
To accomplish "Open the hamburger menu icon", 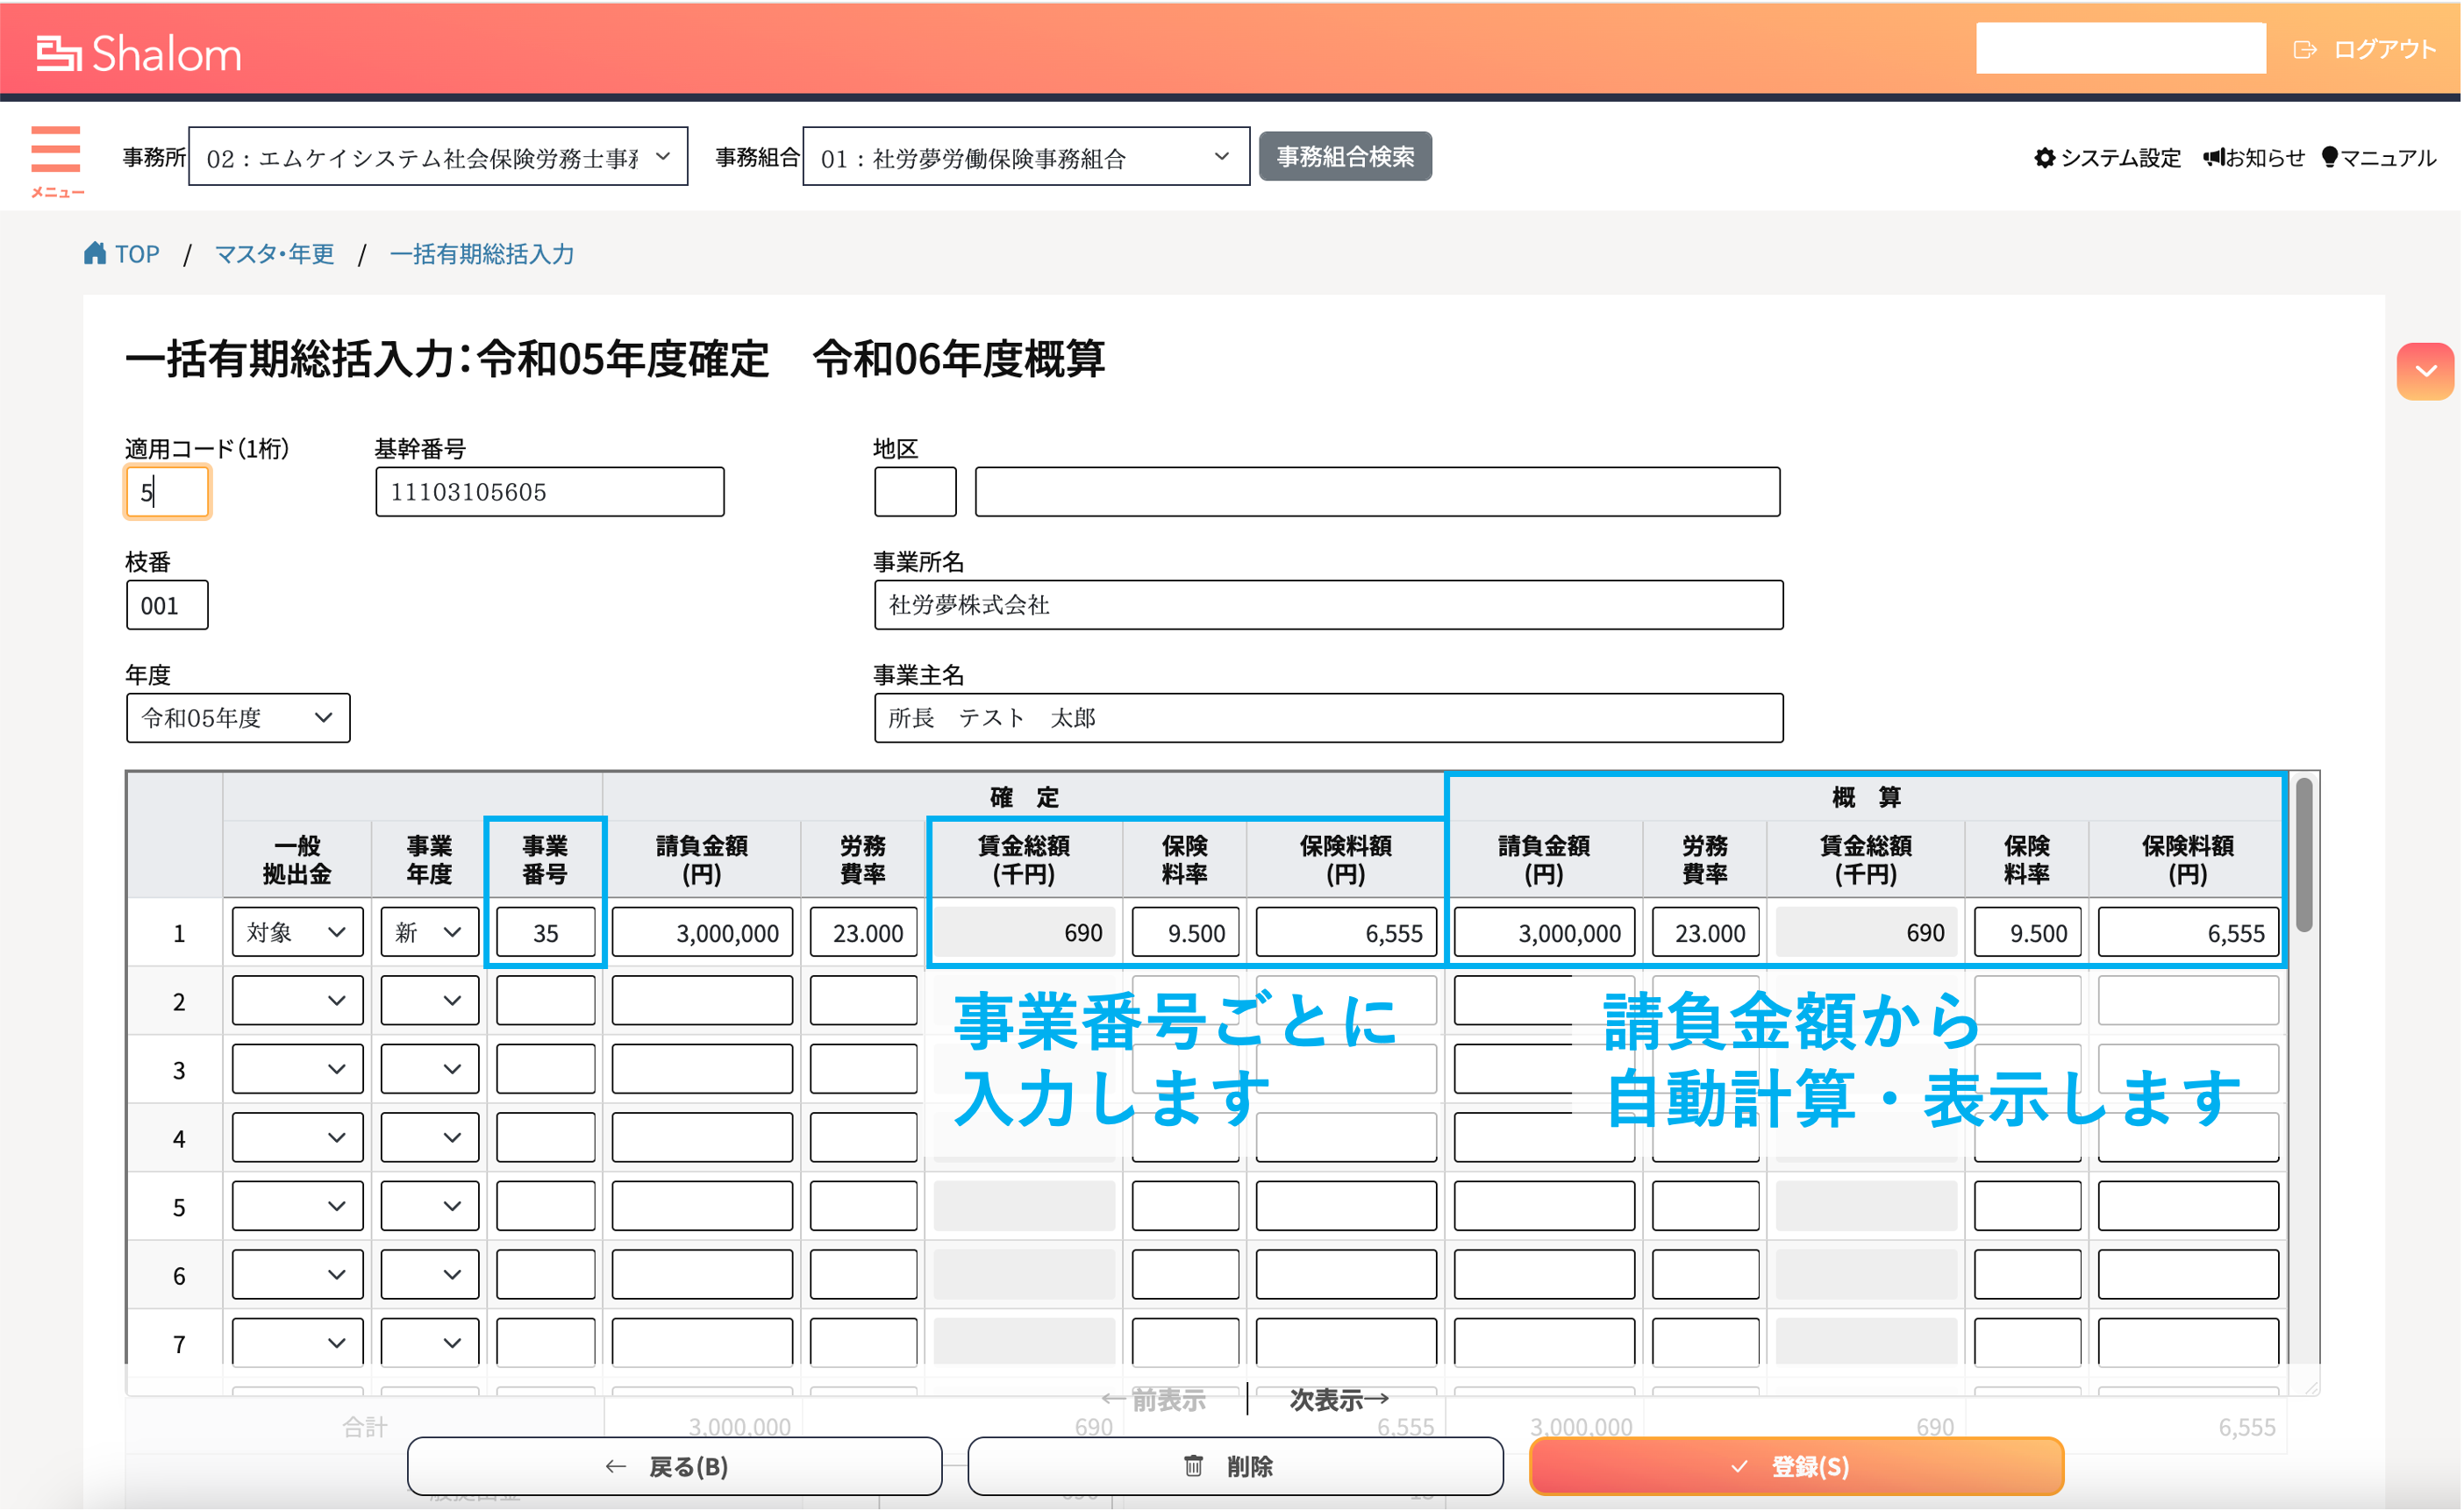I will pyautogui.click(x=56, y=150).
